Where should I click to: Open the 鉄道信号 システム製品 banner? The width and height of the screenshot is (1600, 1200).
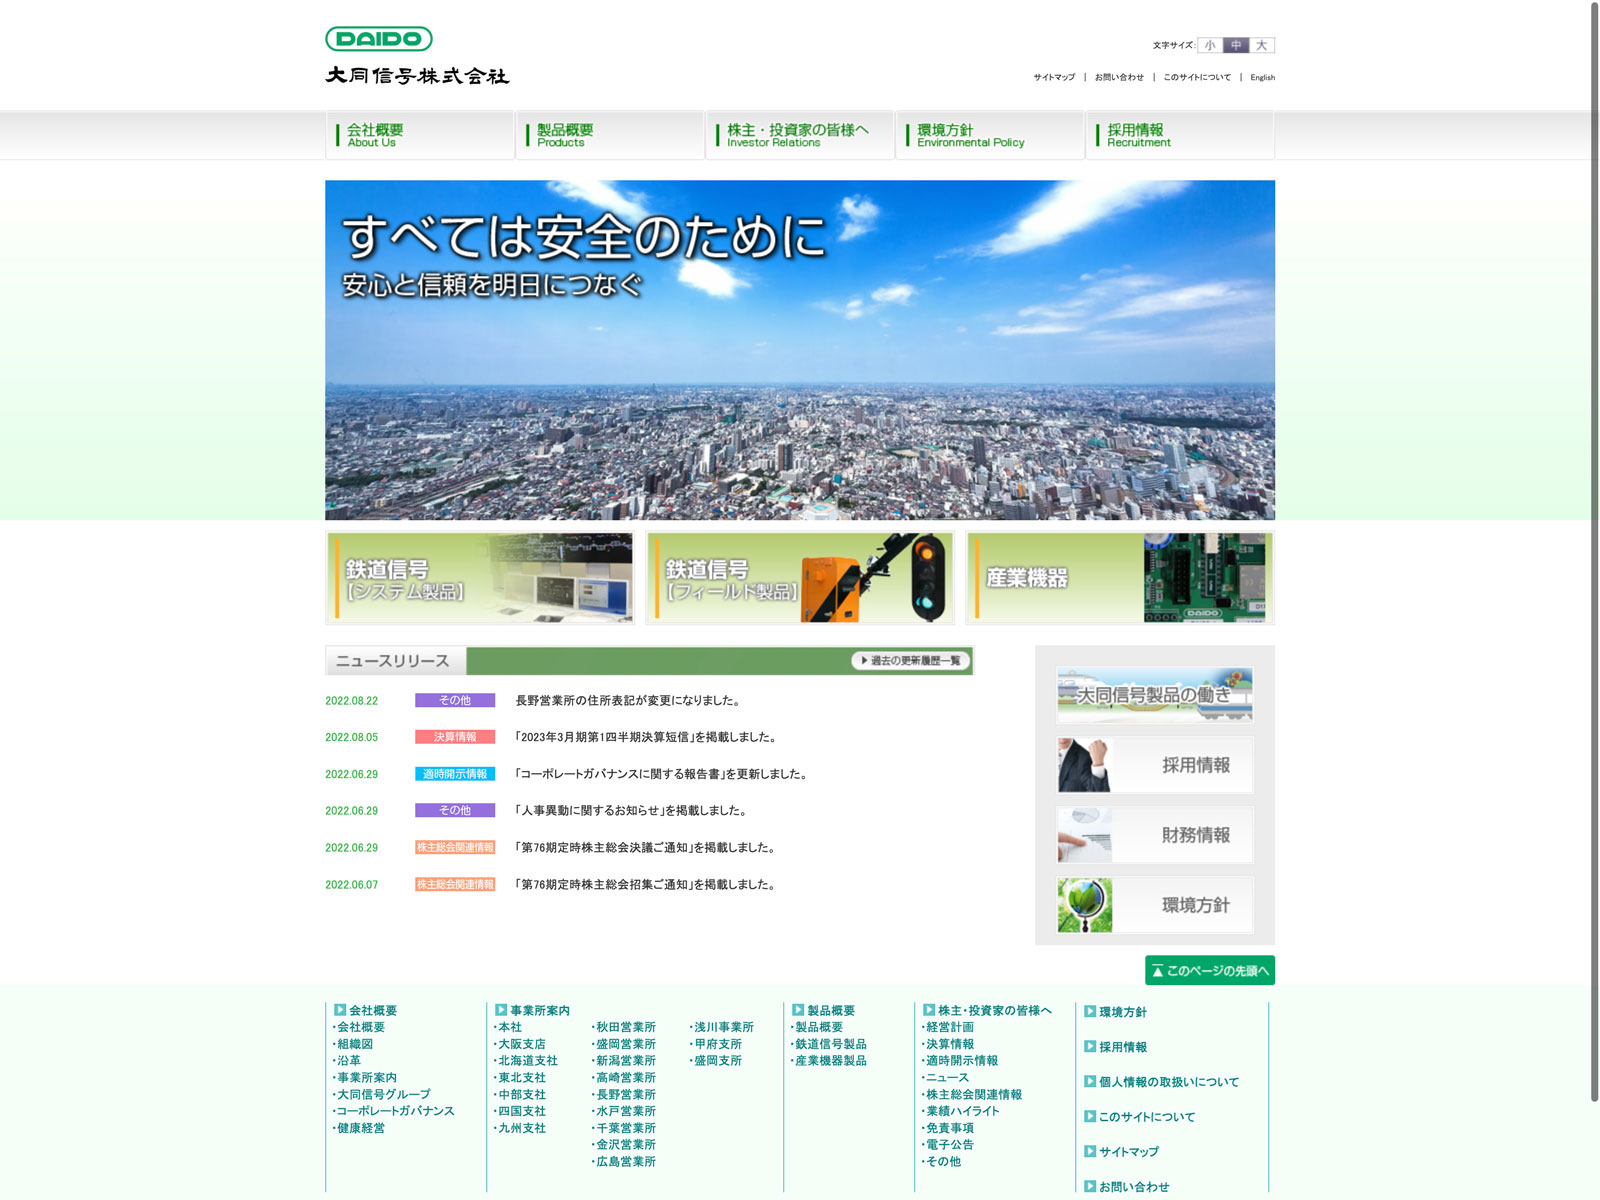(480, 578)
